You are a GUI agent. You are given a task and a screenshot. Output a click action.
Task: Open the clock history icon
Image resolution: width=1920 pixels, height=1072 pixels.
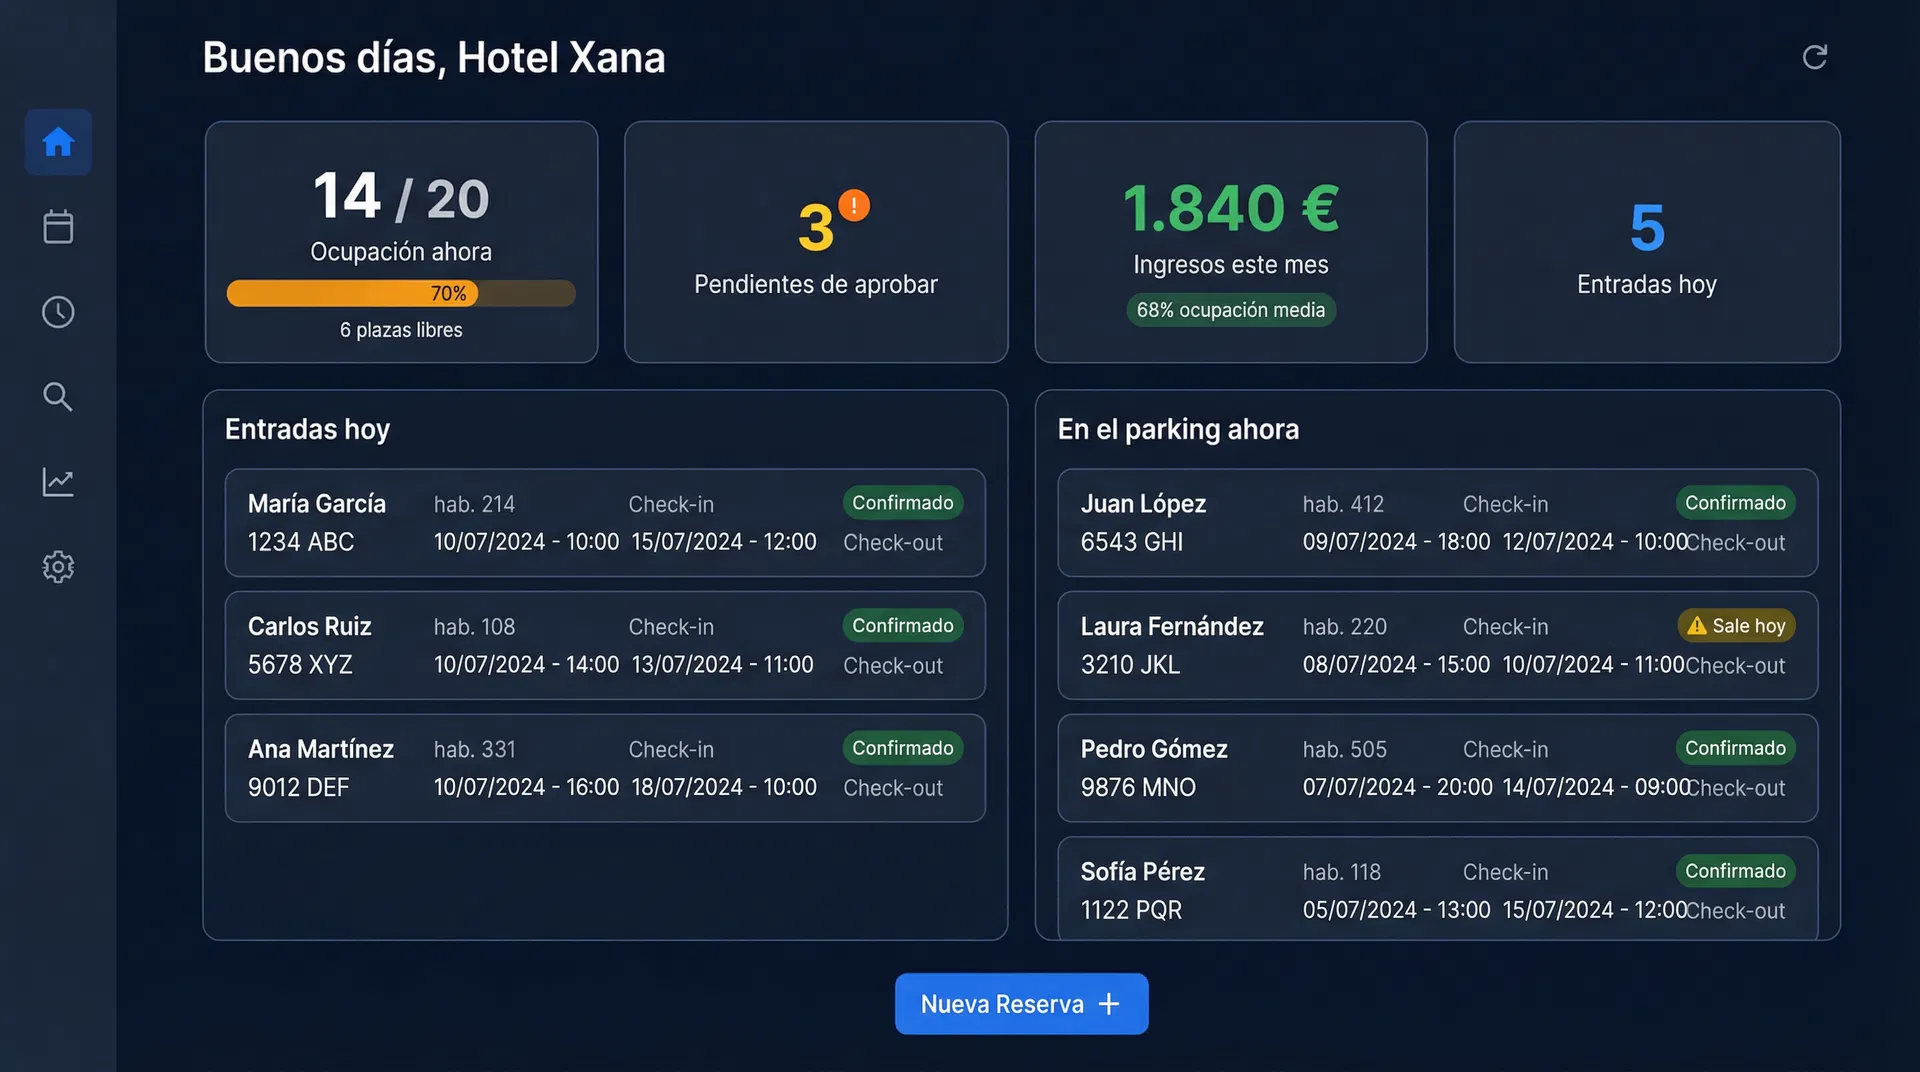point(58,312)
